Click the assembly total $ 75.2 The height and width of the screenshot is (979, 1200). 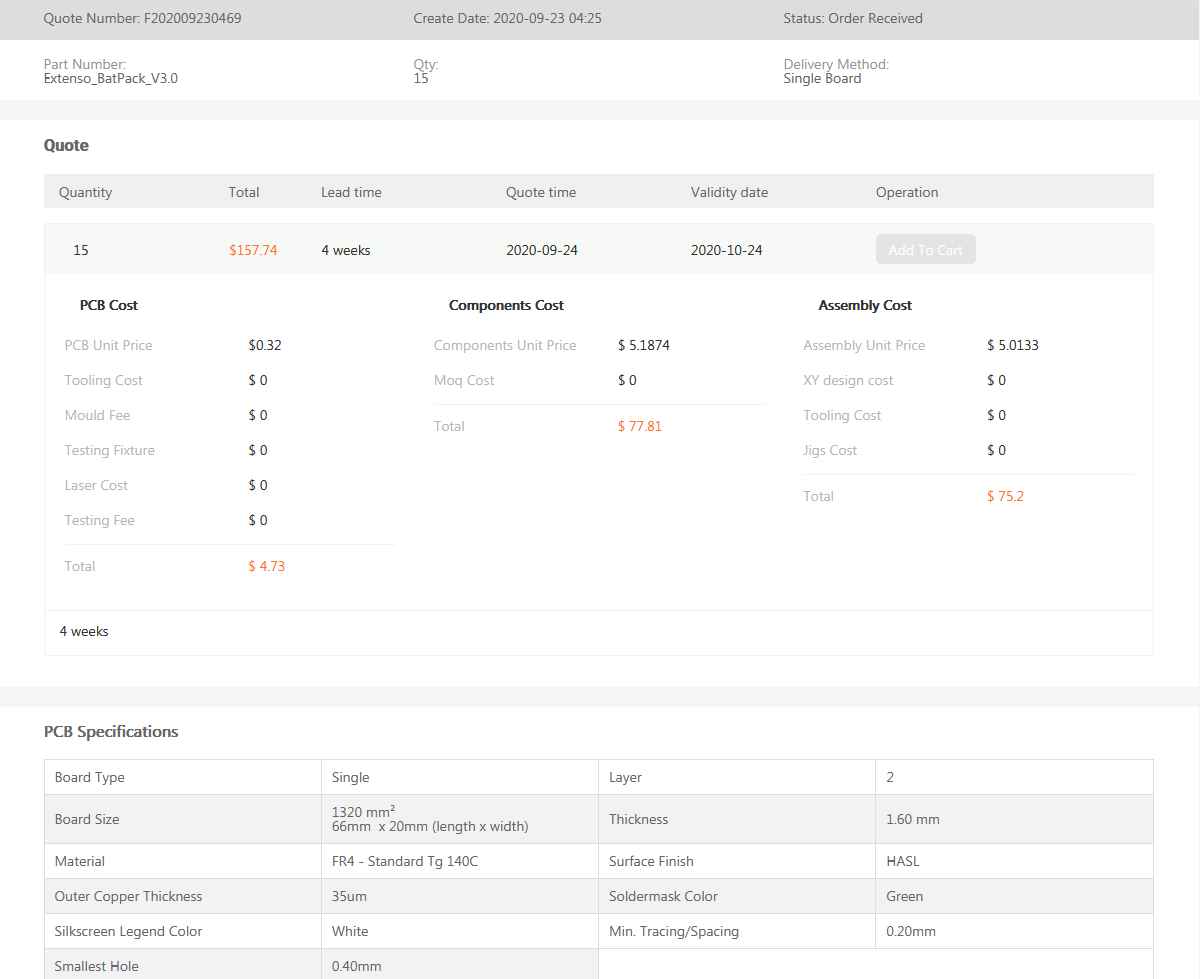point(1005,496)
